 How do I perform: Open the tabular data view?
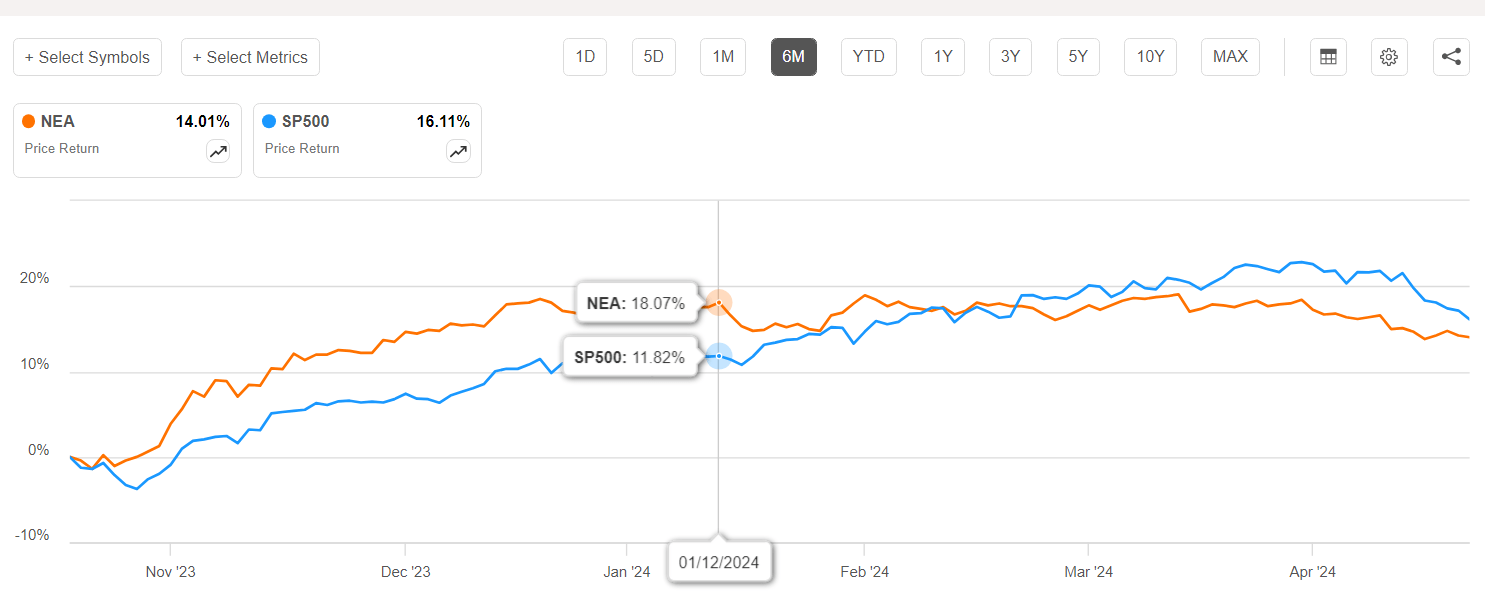tap(1328, 57)
